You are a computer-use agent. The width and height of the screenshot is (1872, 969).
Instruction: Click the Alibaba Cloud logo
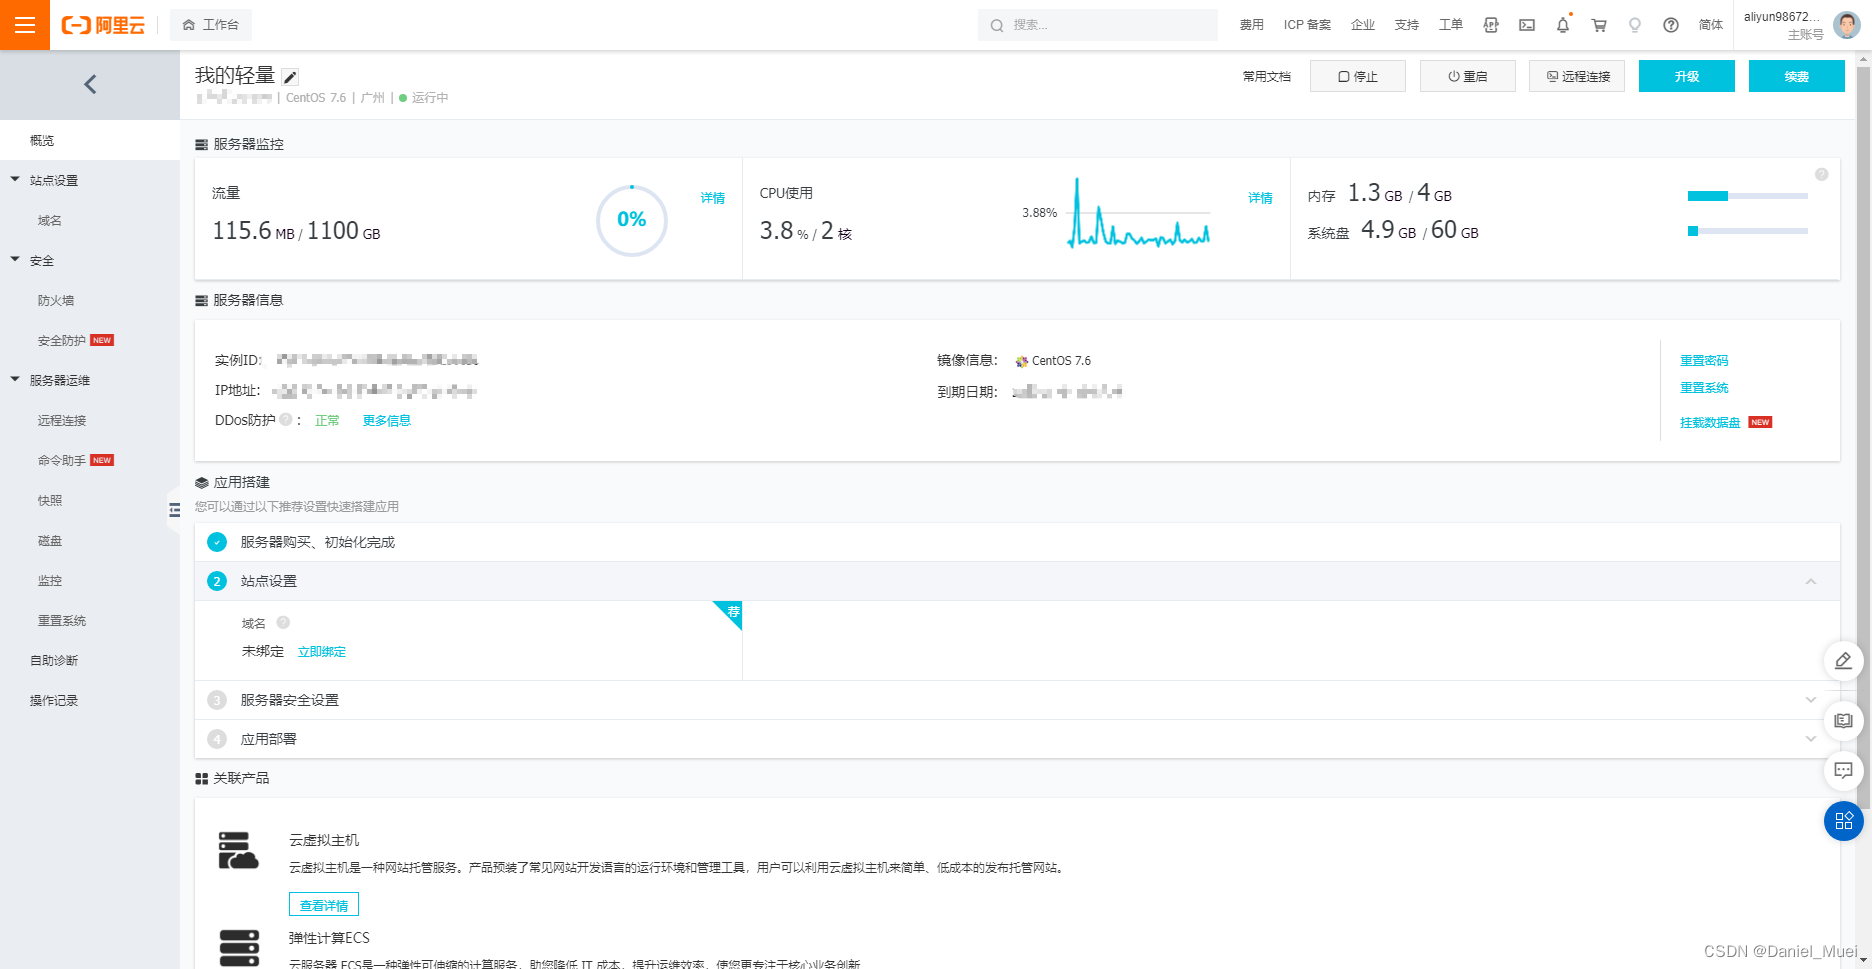(x=103, y=25)
